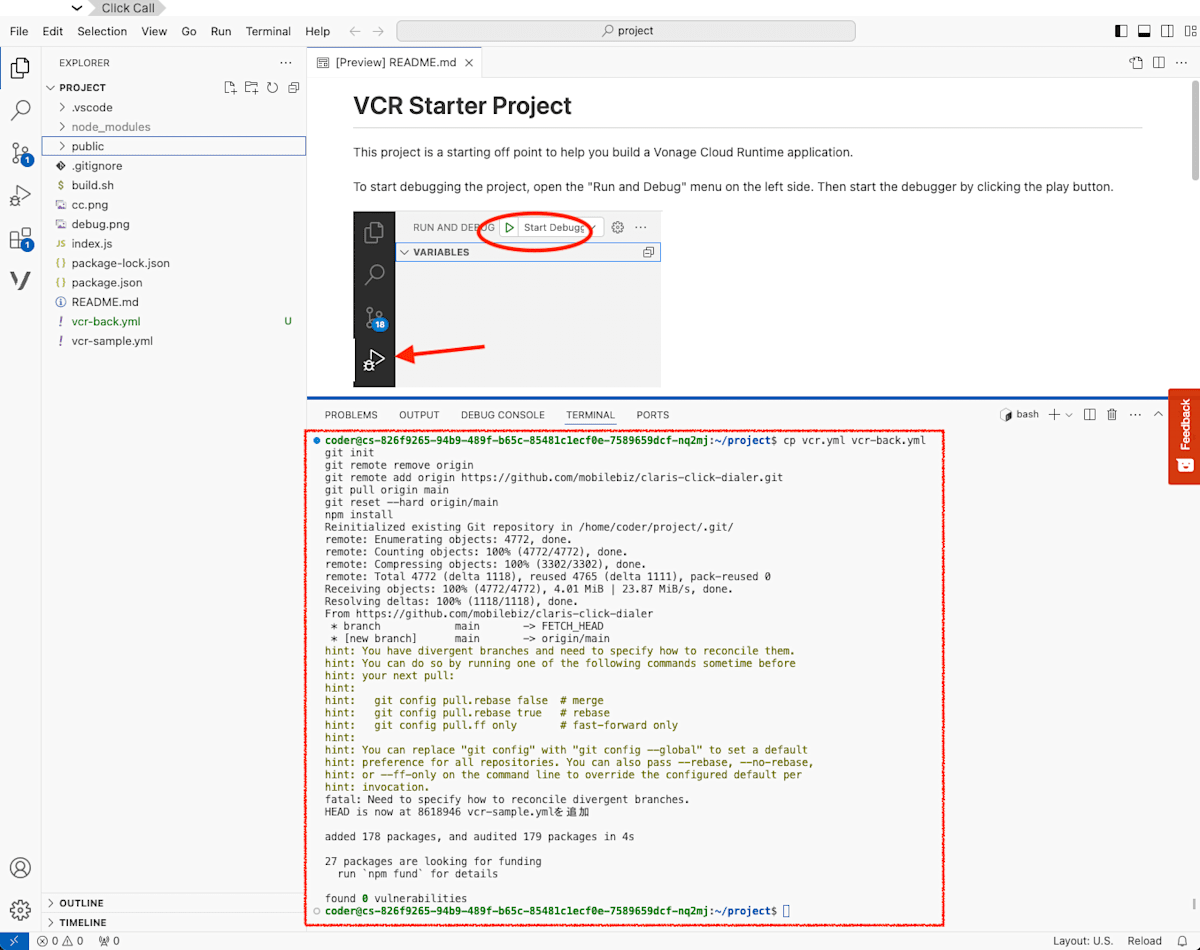This screenshot has height=950, width=1200.
Task: Open terminal panel more actions ellipsis
Action: pyautogui.click(x=1135, y=414)
